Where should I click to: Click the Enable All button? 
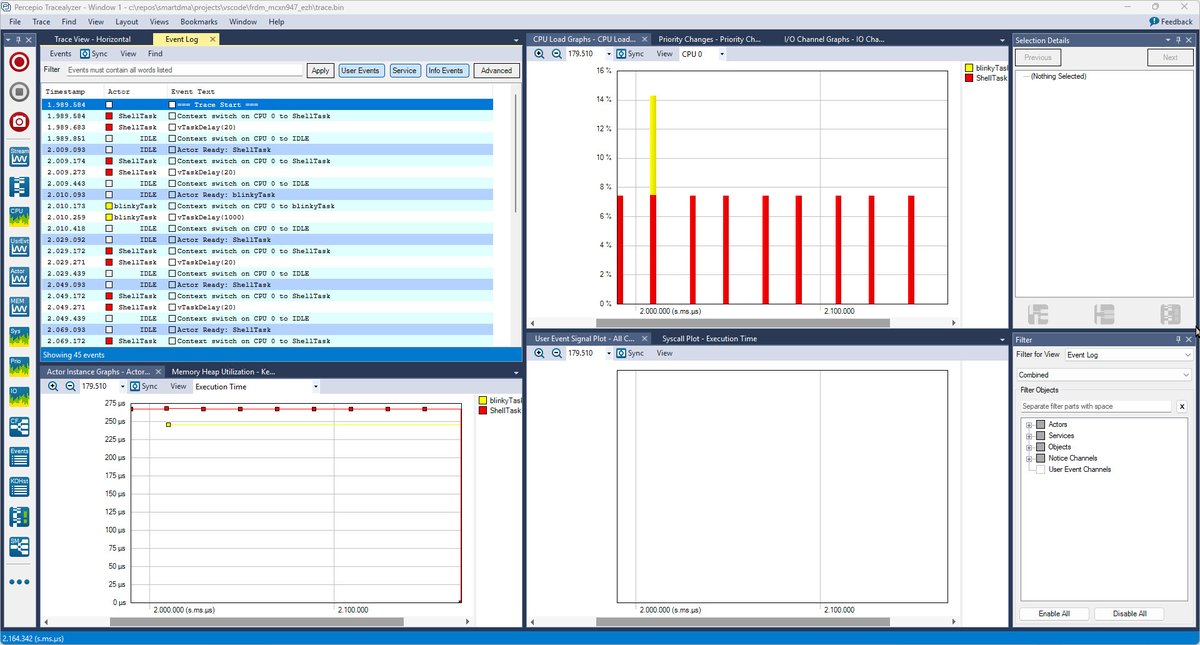(1054, 613)
